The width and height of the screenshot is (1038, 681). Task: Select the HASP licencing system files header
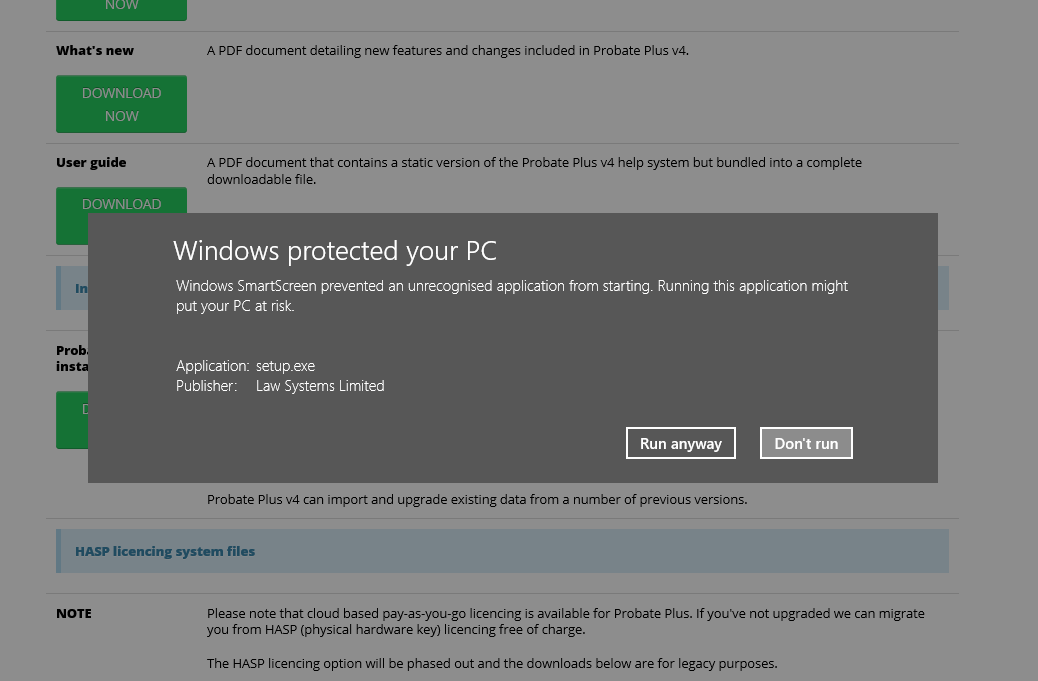point(165,551)
